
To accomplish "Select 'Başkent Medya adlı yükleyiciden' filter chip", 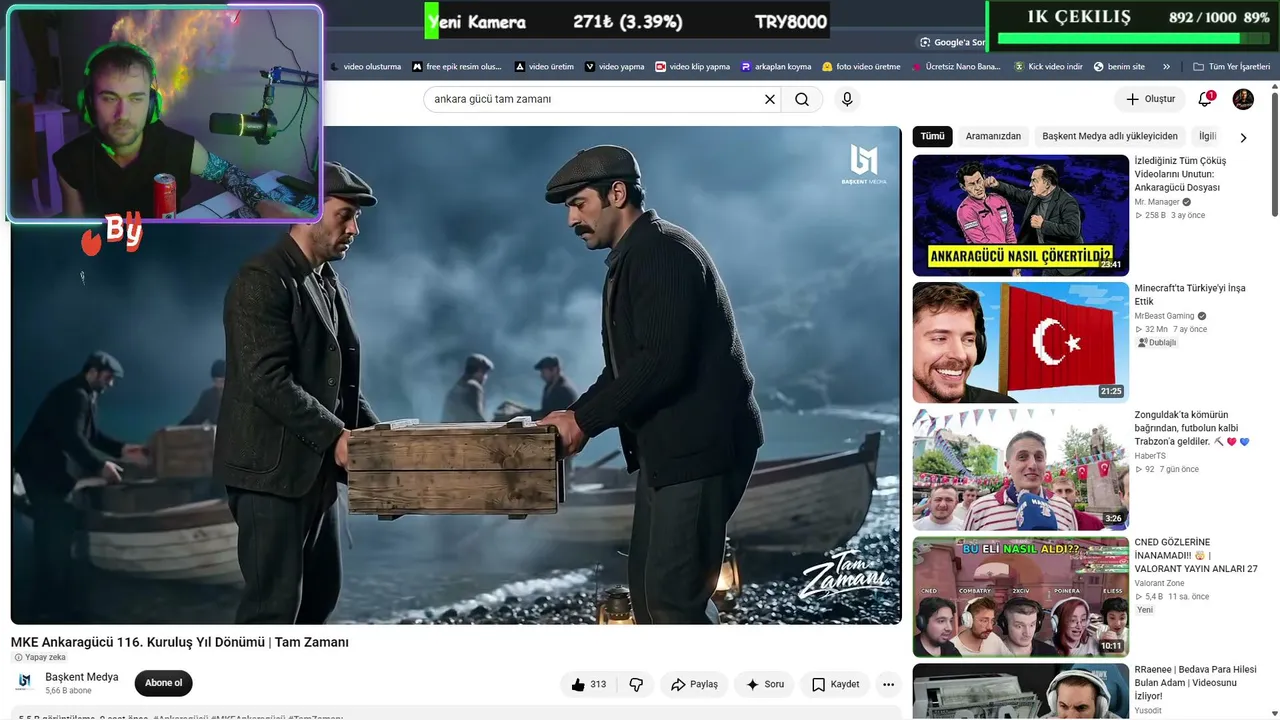I will click(x=1110, y=136).
